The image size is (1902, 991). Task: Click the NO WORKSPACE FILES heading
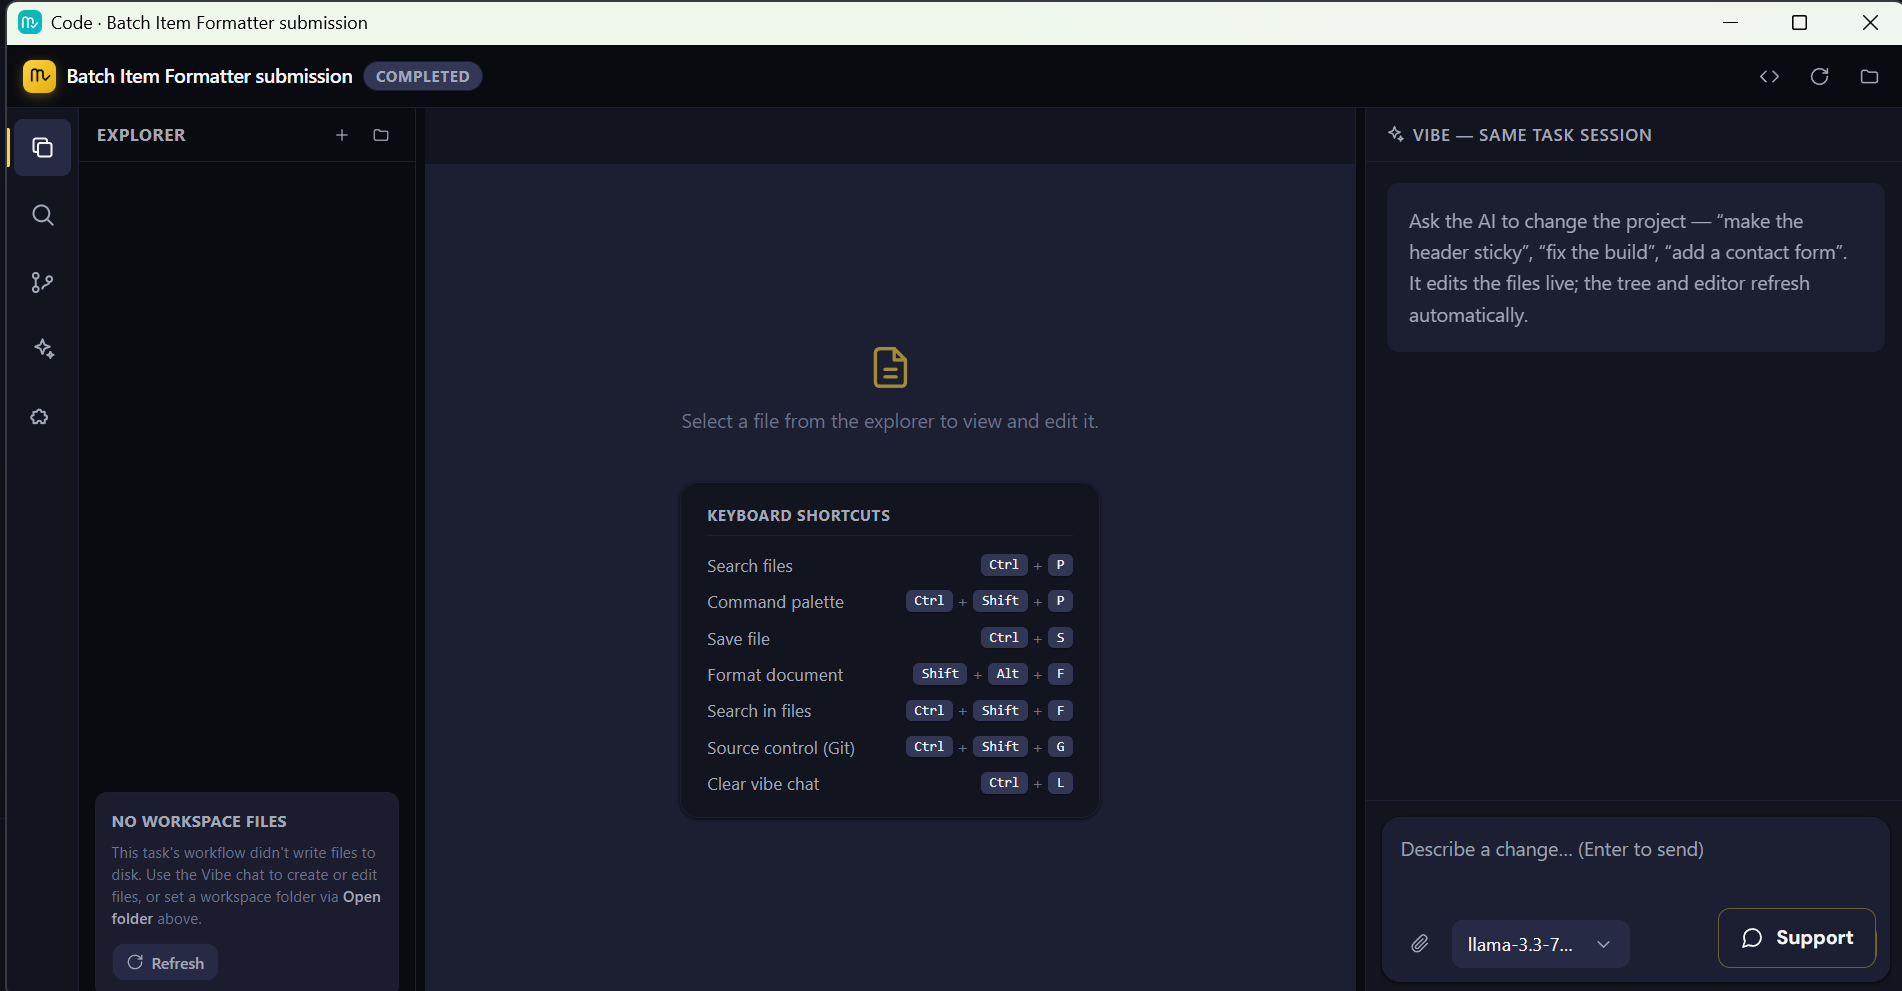(x=199, y=821)
